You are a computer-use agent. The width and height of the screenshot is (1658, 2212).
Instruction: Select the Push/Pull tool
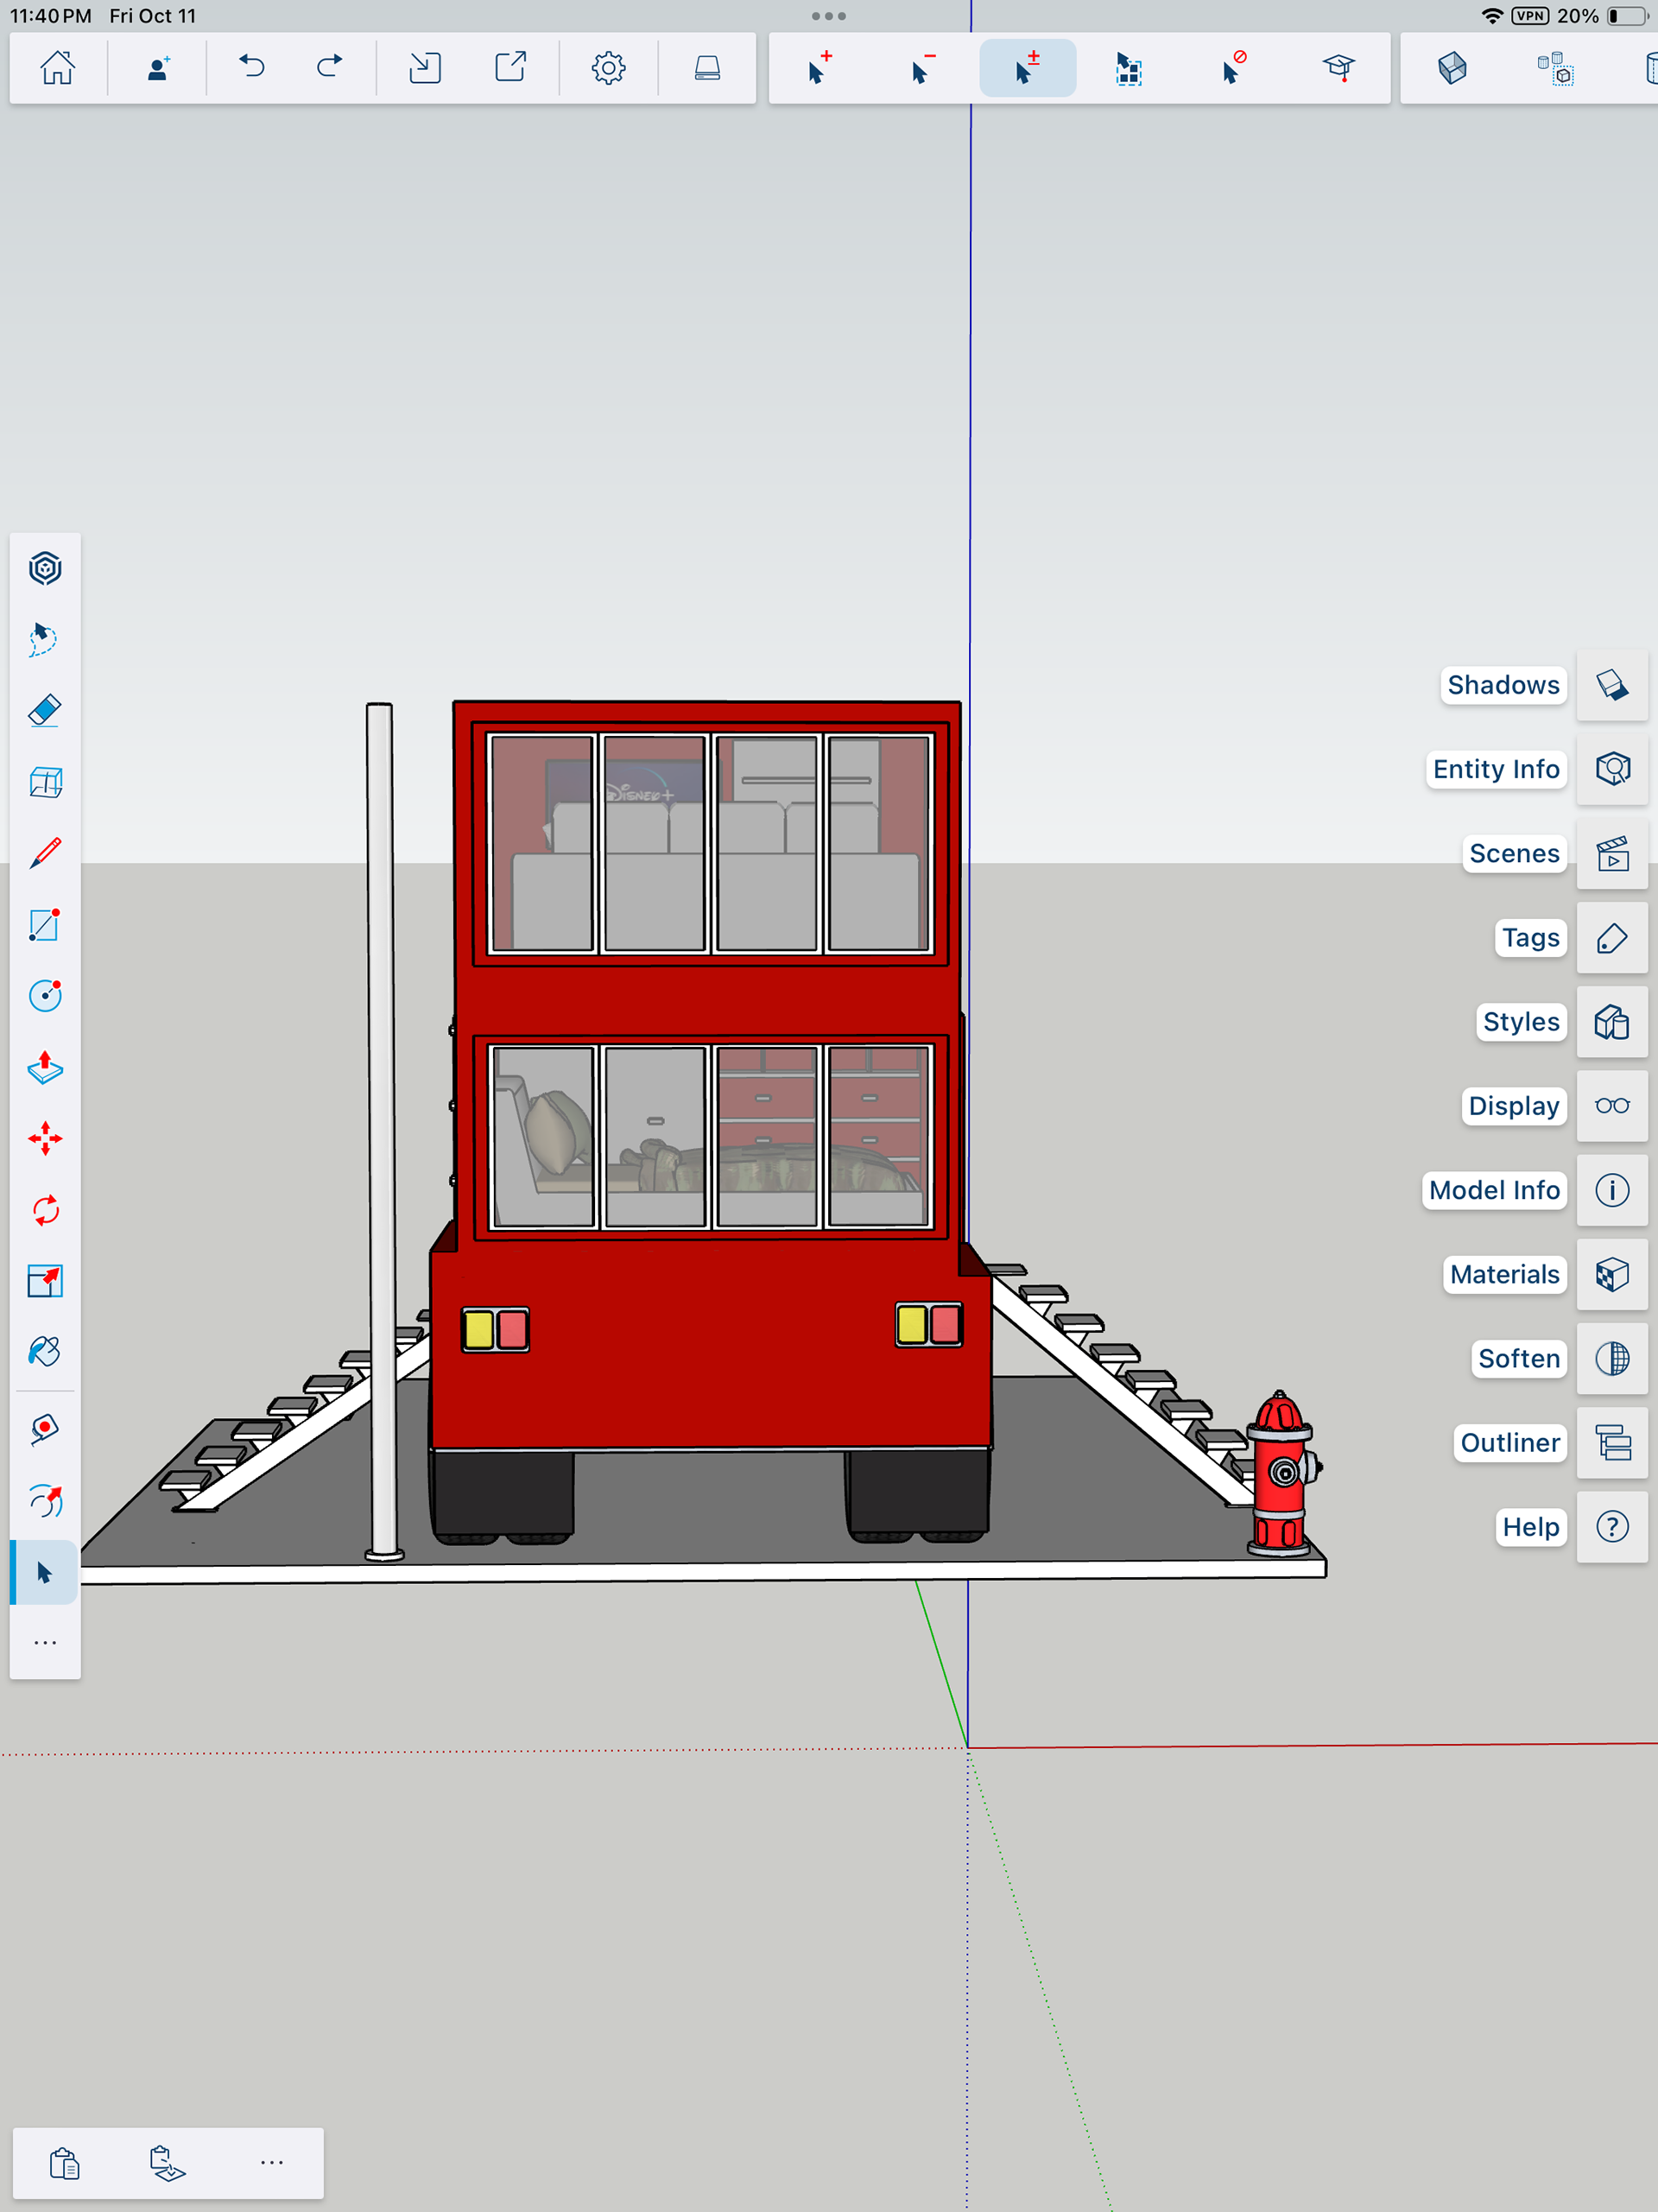coord(45,1068)
